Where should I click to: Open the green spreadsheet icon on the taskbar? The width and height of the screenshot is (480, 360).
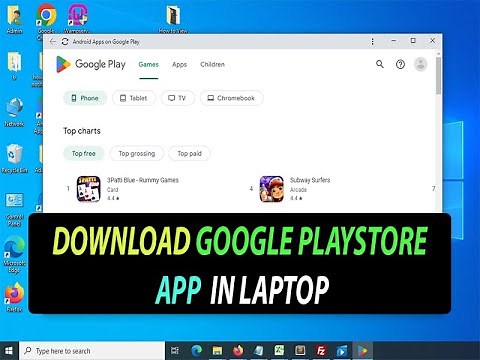click(x=279, y=351)
